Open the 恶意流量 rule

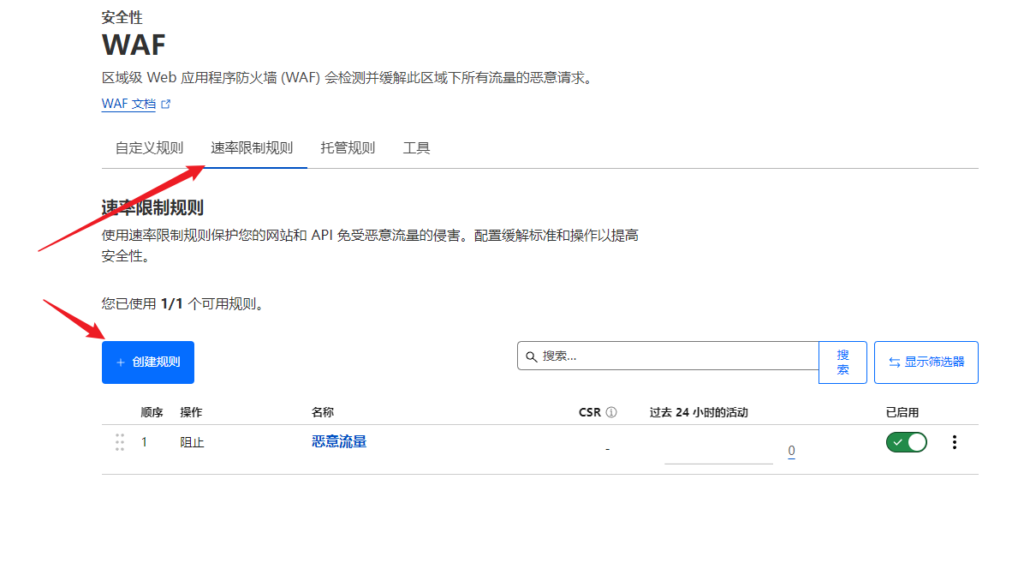tap(339, 441)
